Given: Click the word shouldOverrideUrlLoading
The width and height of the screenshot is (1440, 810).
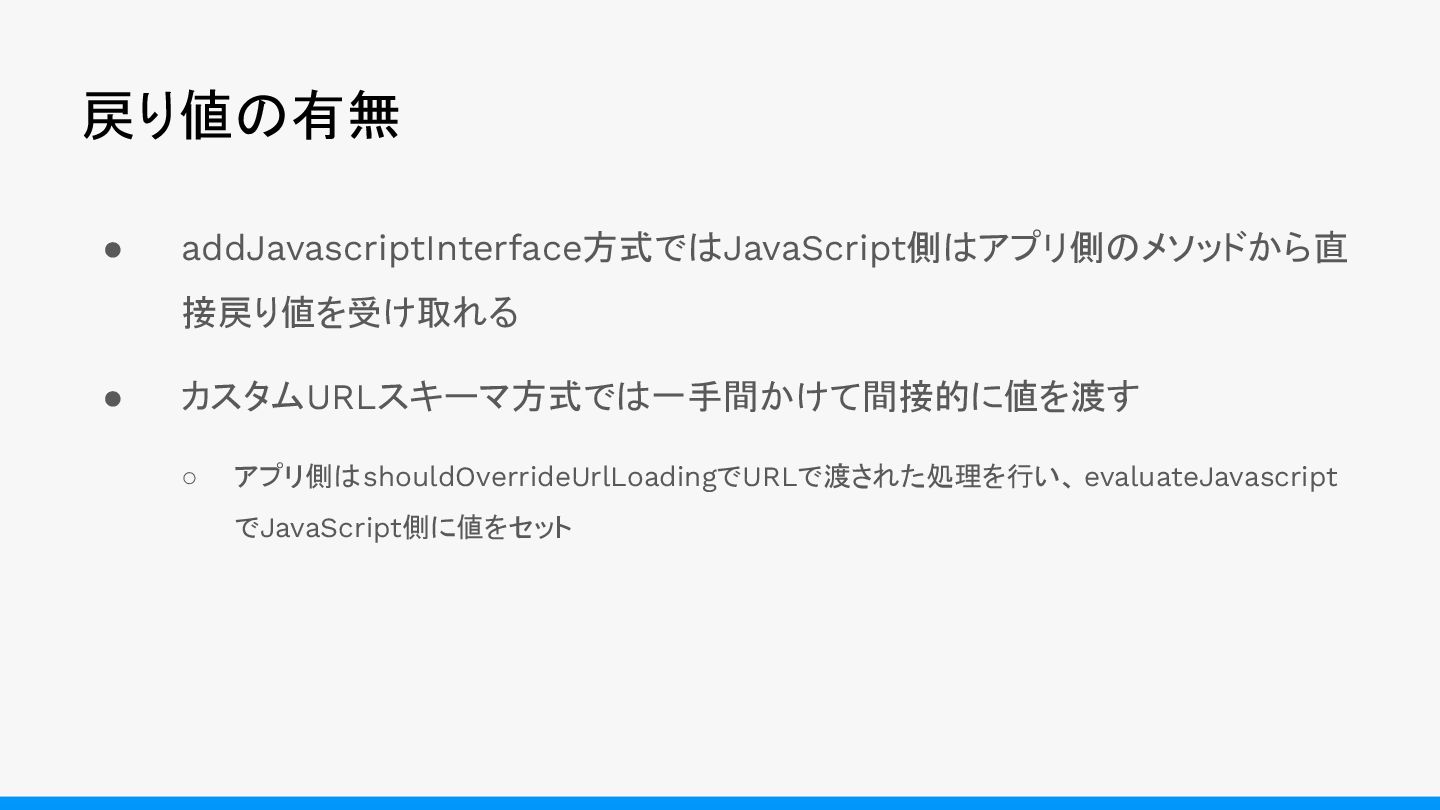Looking at the screenshot, I should pos(541,477).
